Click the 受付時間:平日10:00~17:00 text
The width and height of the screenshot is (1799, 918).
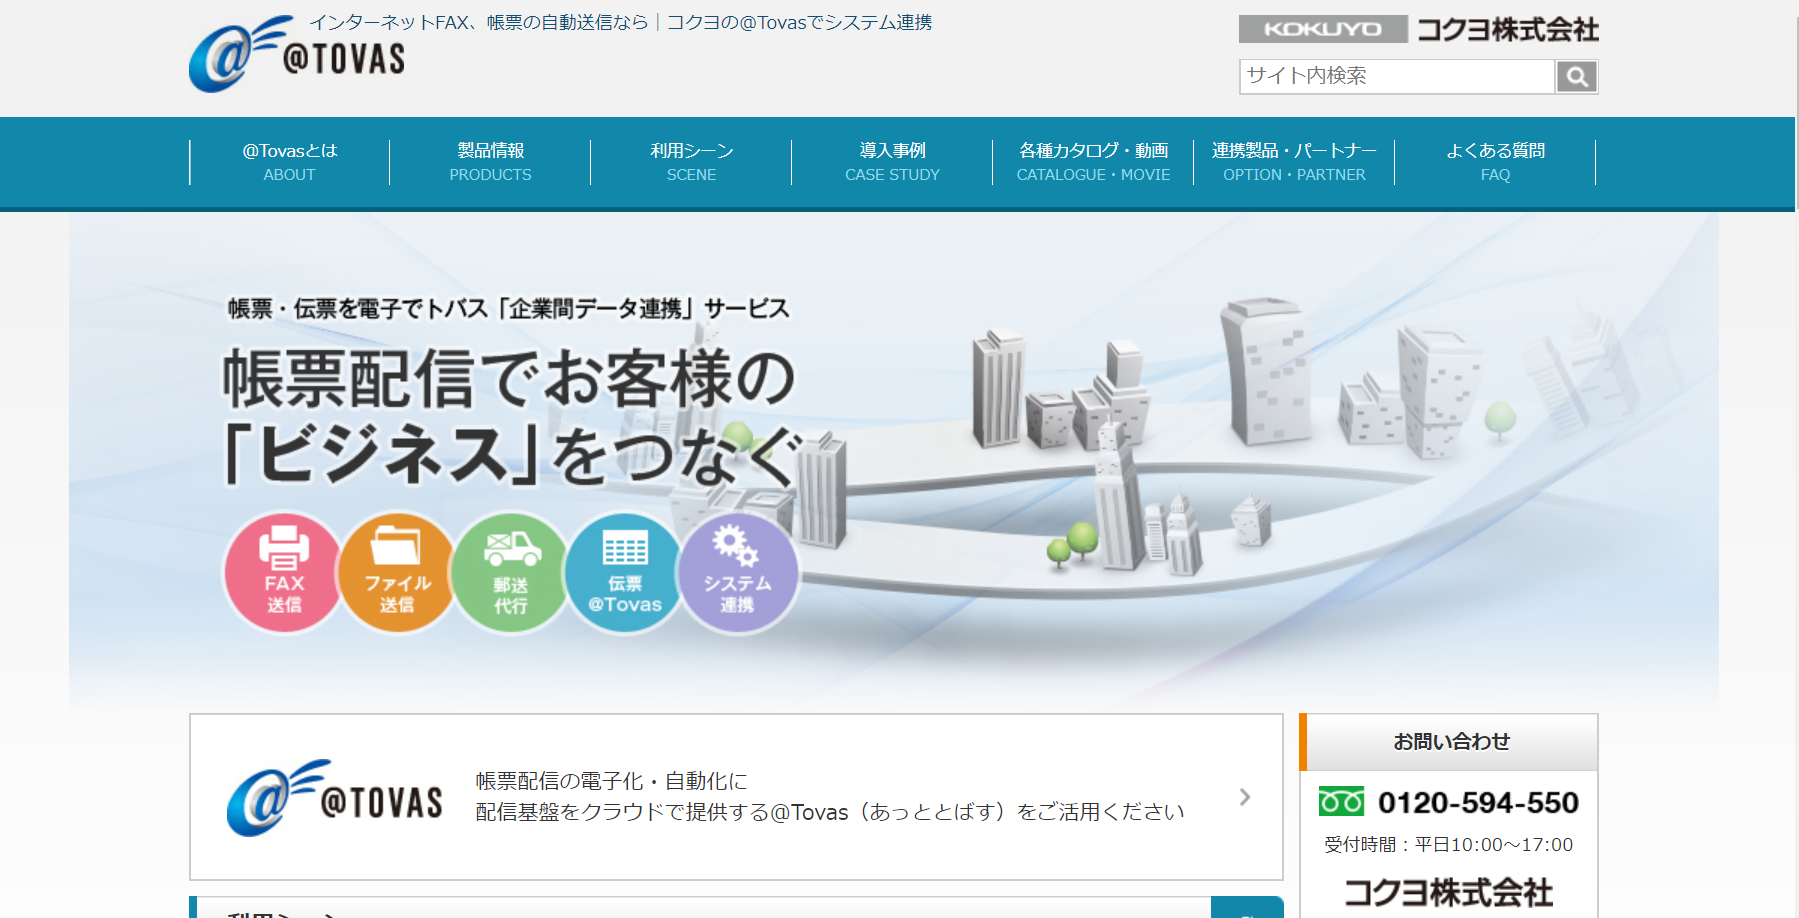(1448, 845)
